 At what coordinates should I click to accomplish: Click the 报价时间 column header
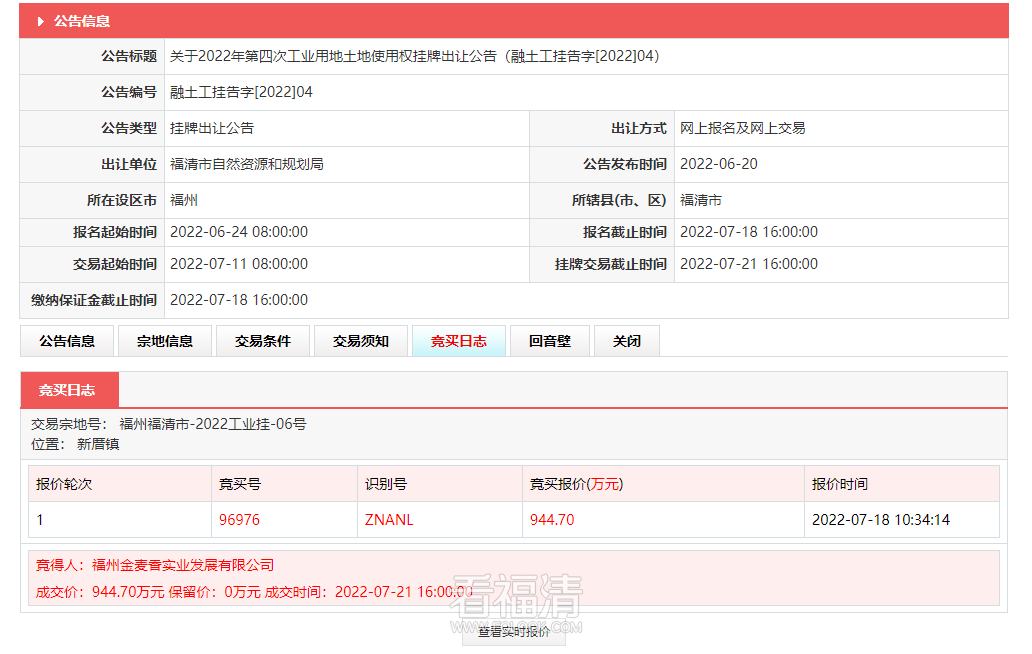pos(839,484)
